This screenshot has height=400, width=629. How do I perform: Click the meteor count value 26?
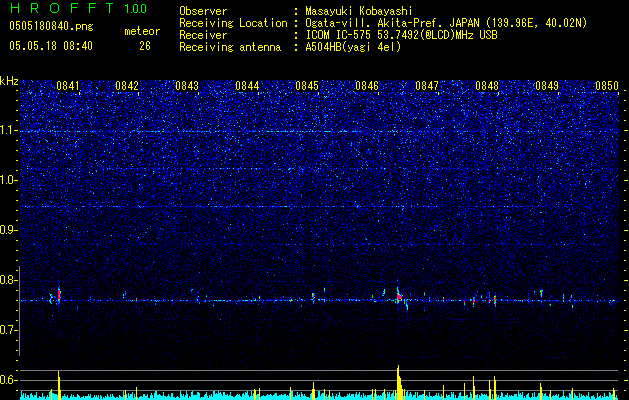point(145,46)
